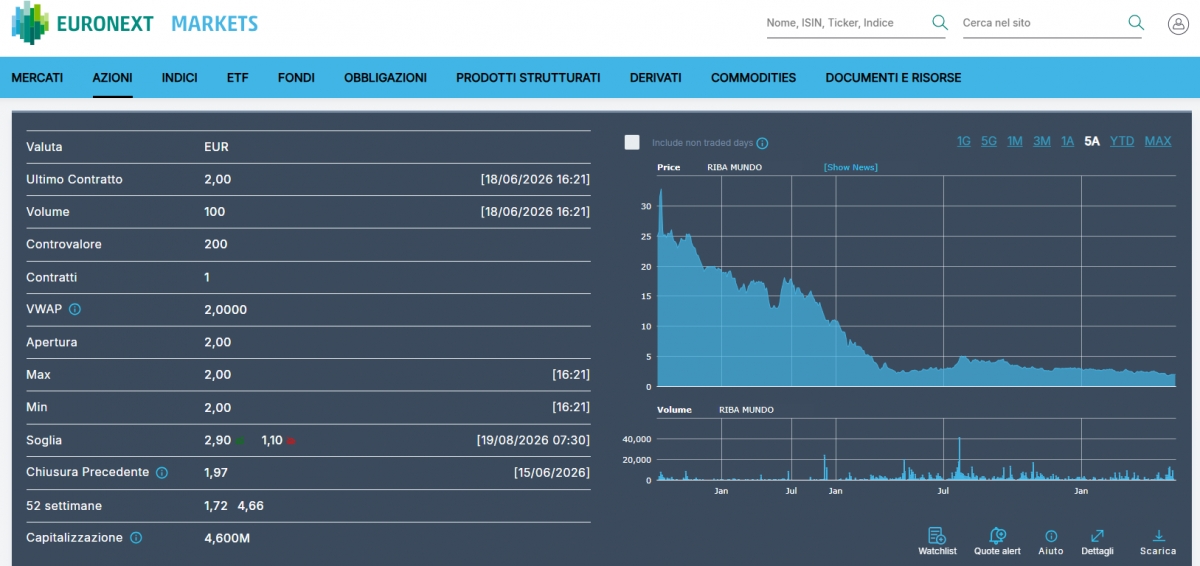Viewport: 1200px width, 566px height.
Task: Click the 52 settimane high 4,66
Action: coord(250,505)
